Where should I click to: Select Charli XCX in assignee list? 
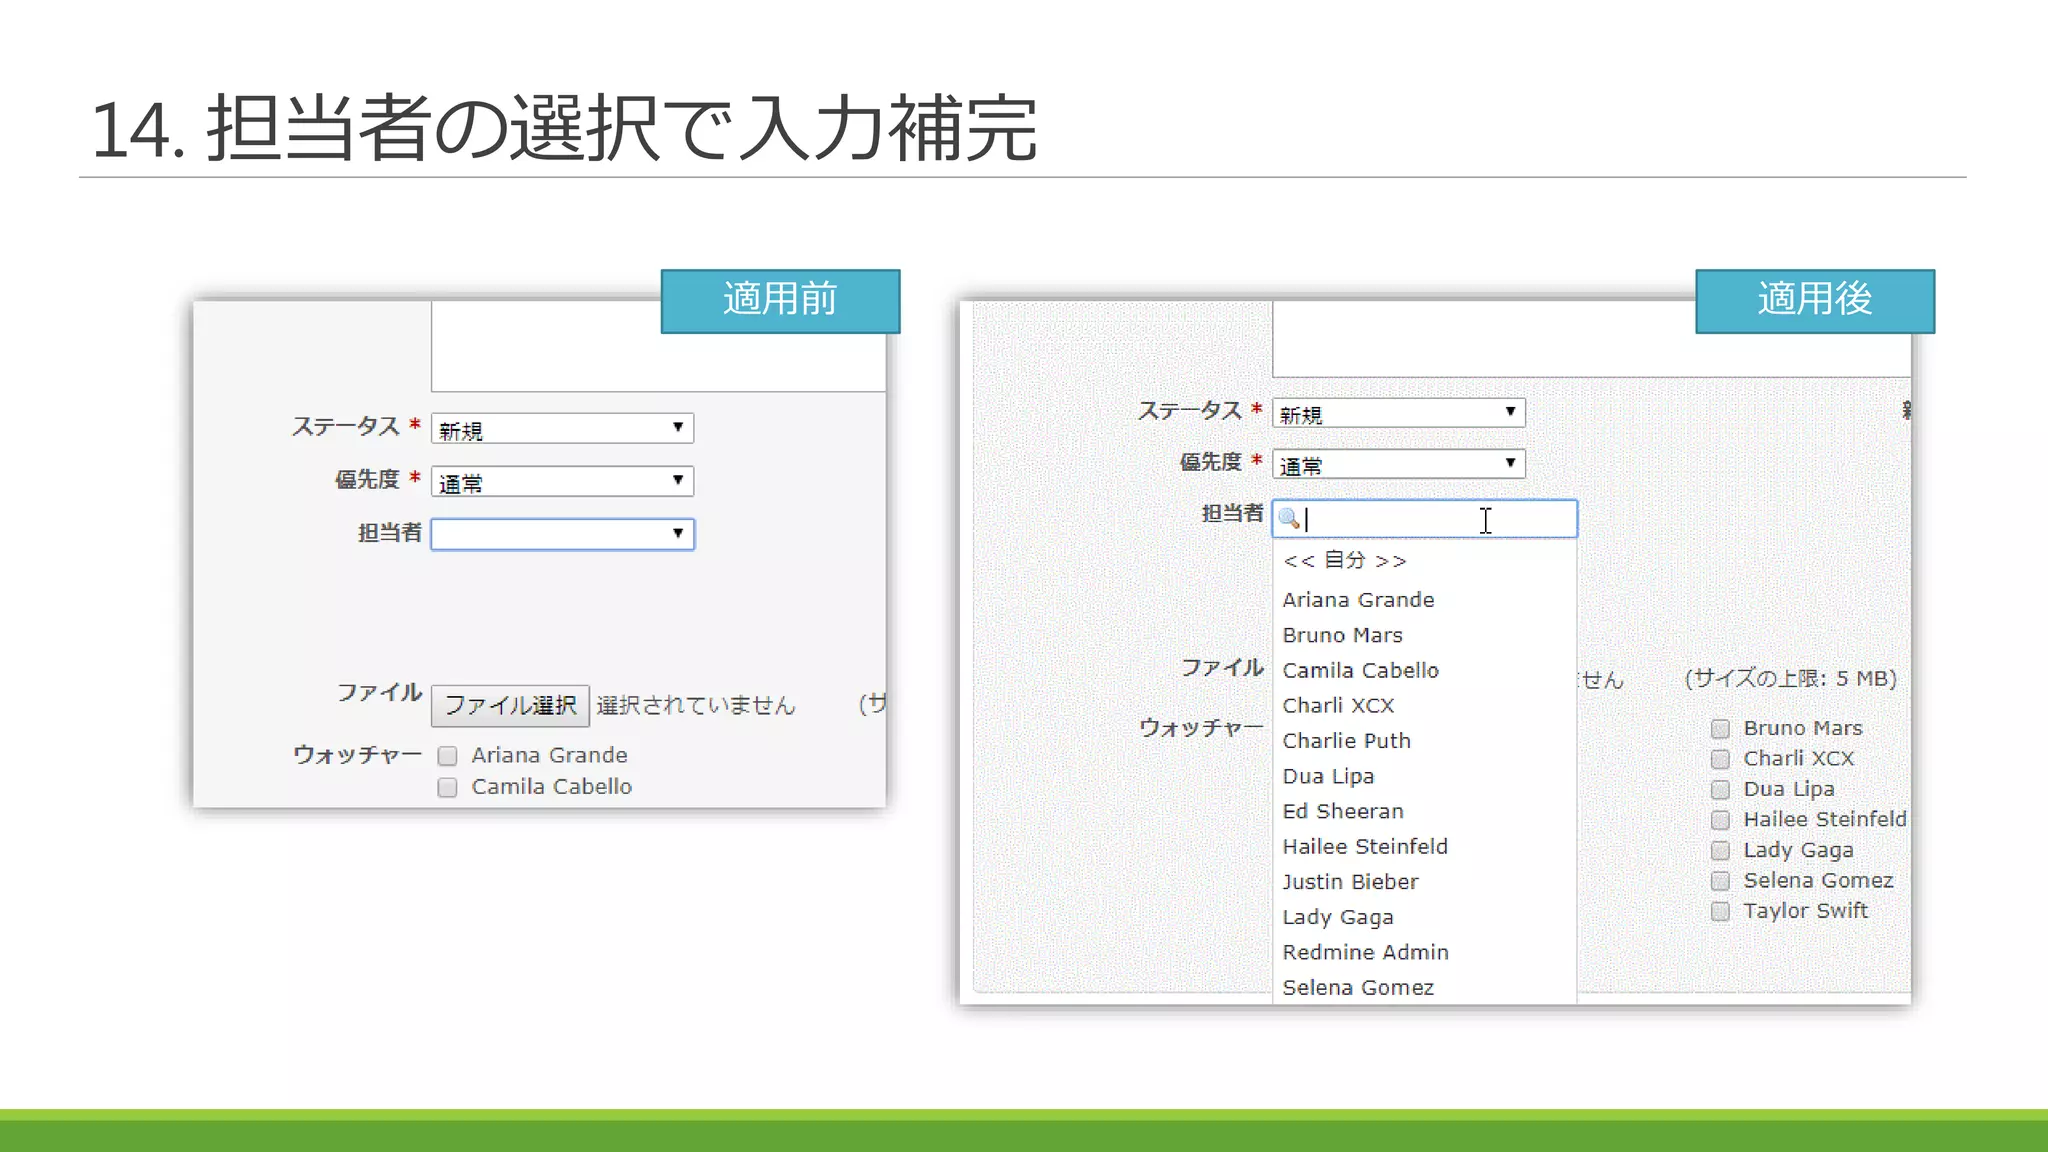[1424, 706]
